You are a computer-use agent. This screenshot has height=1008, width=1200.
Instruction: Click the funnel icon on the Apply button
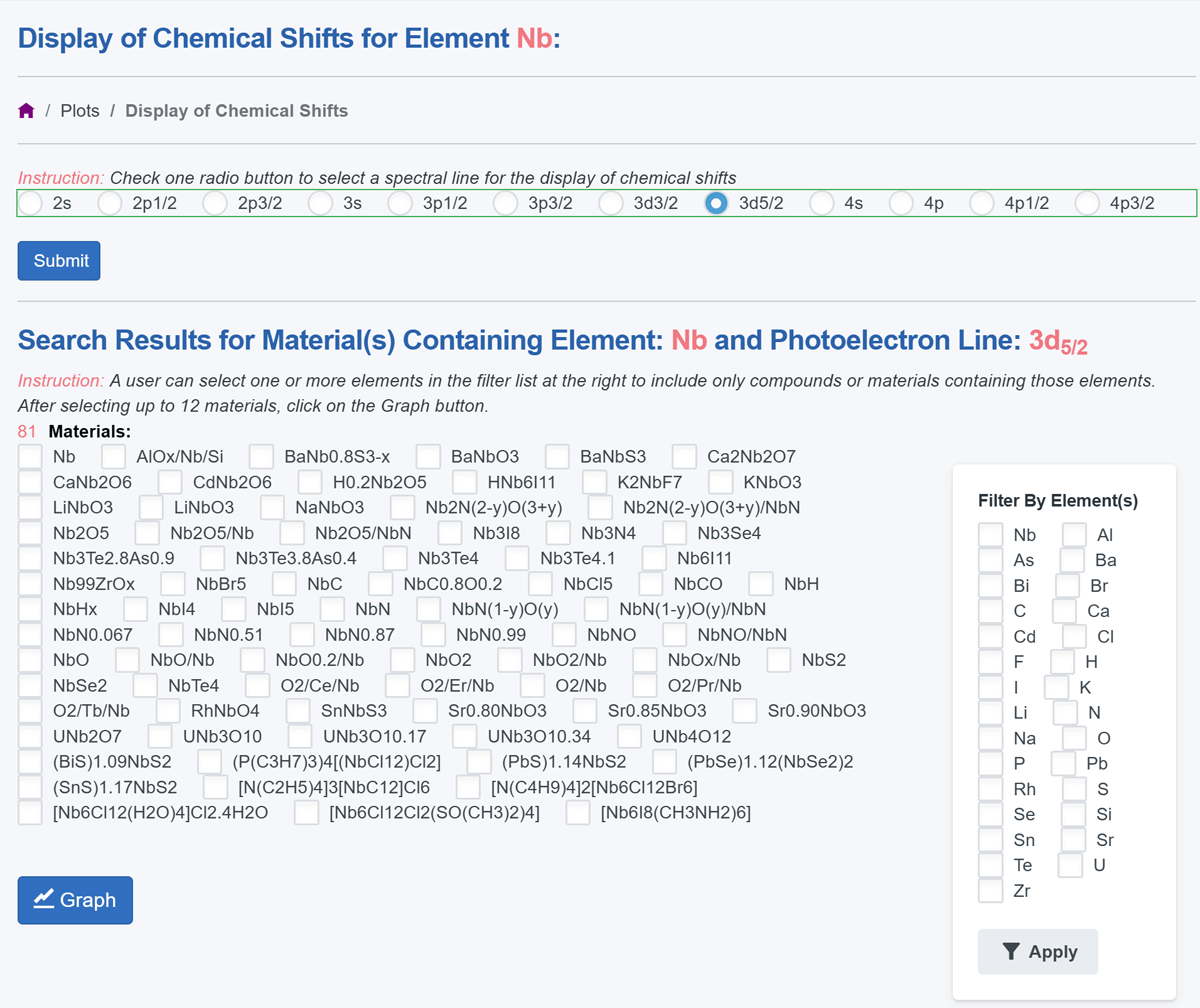tap(1013, 951)
